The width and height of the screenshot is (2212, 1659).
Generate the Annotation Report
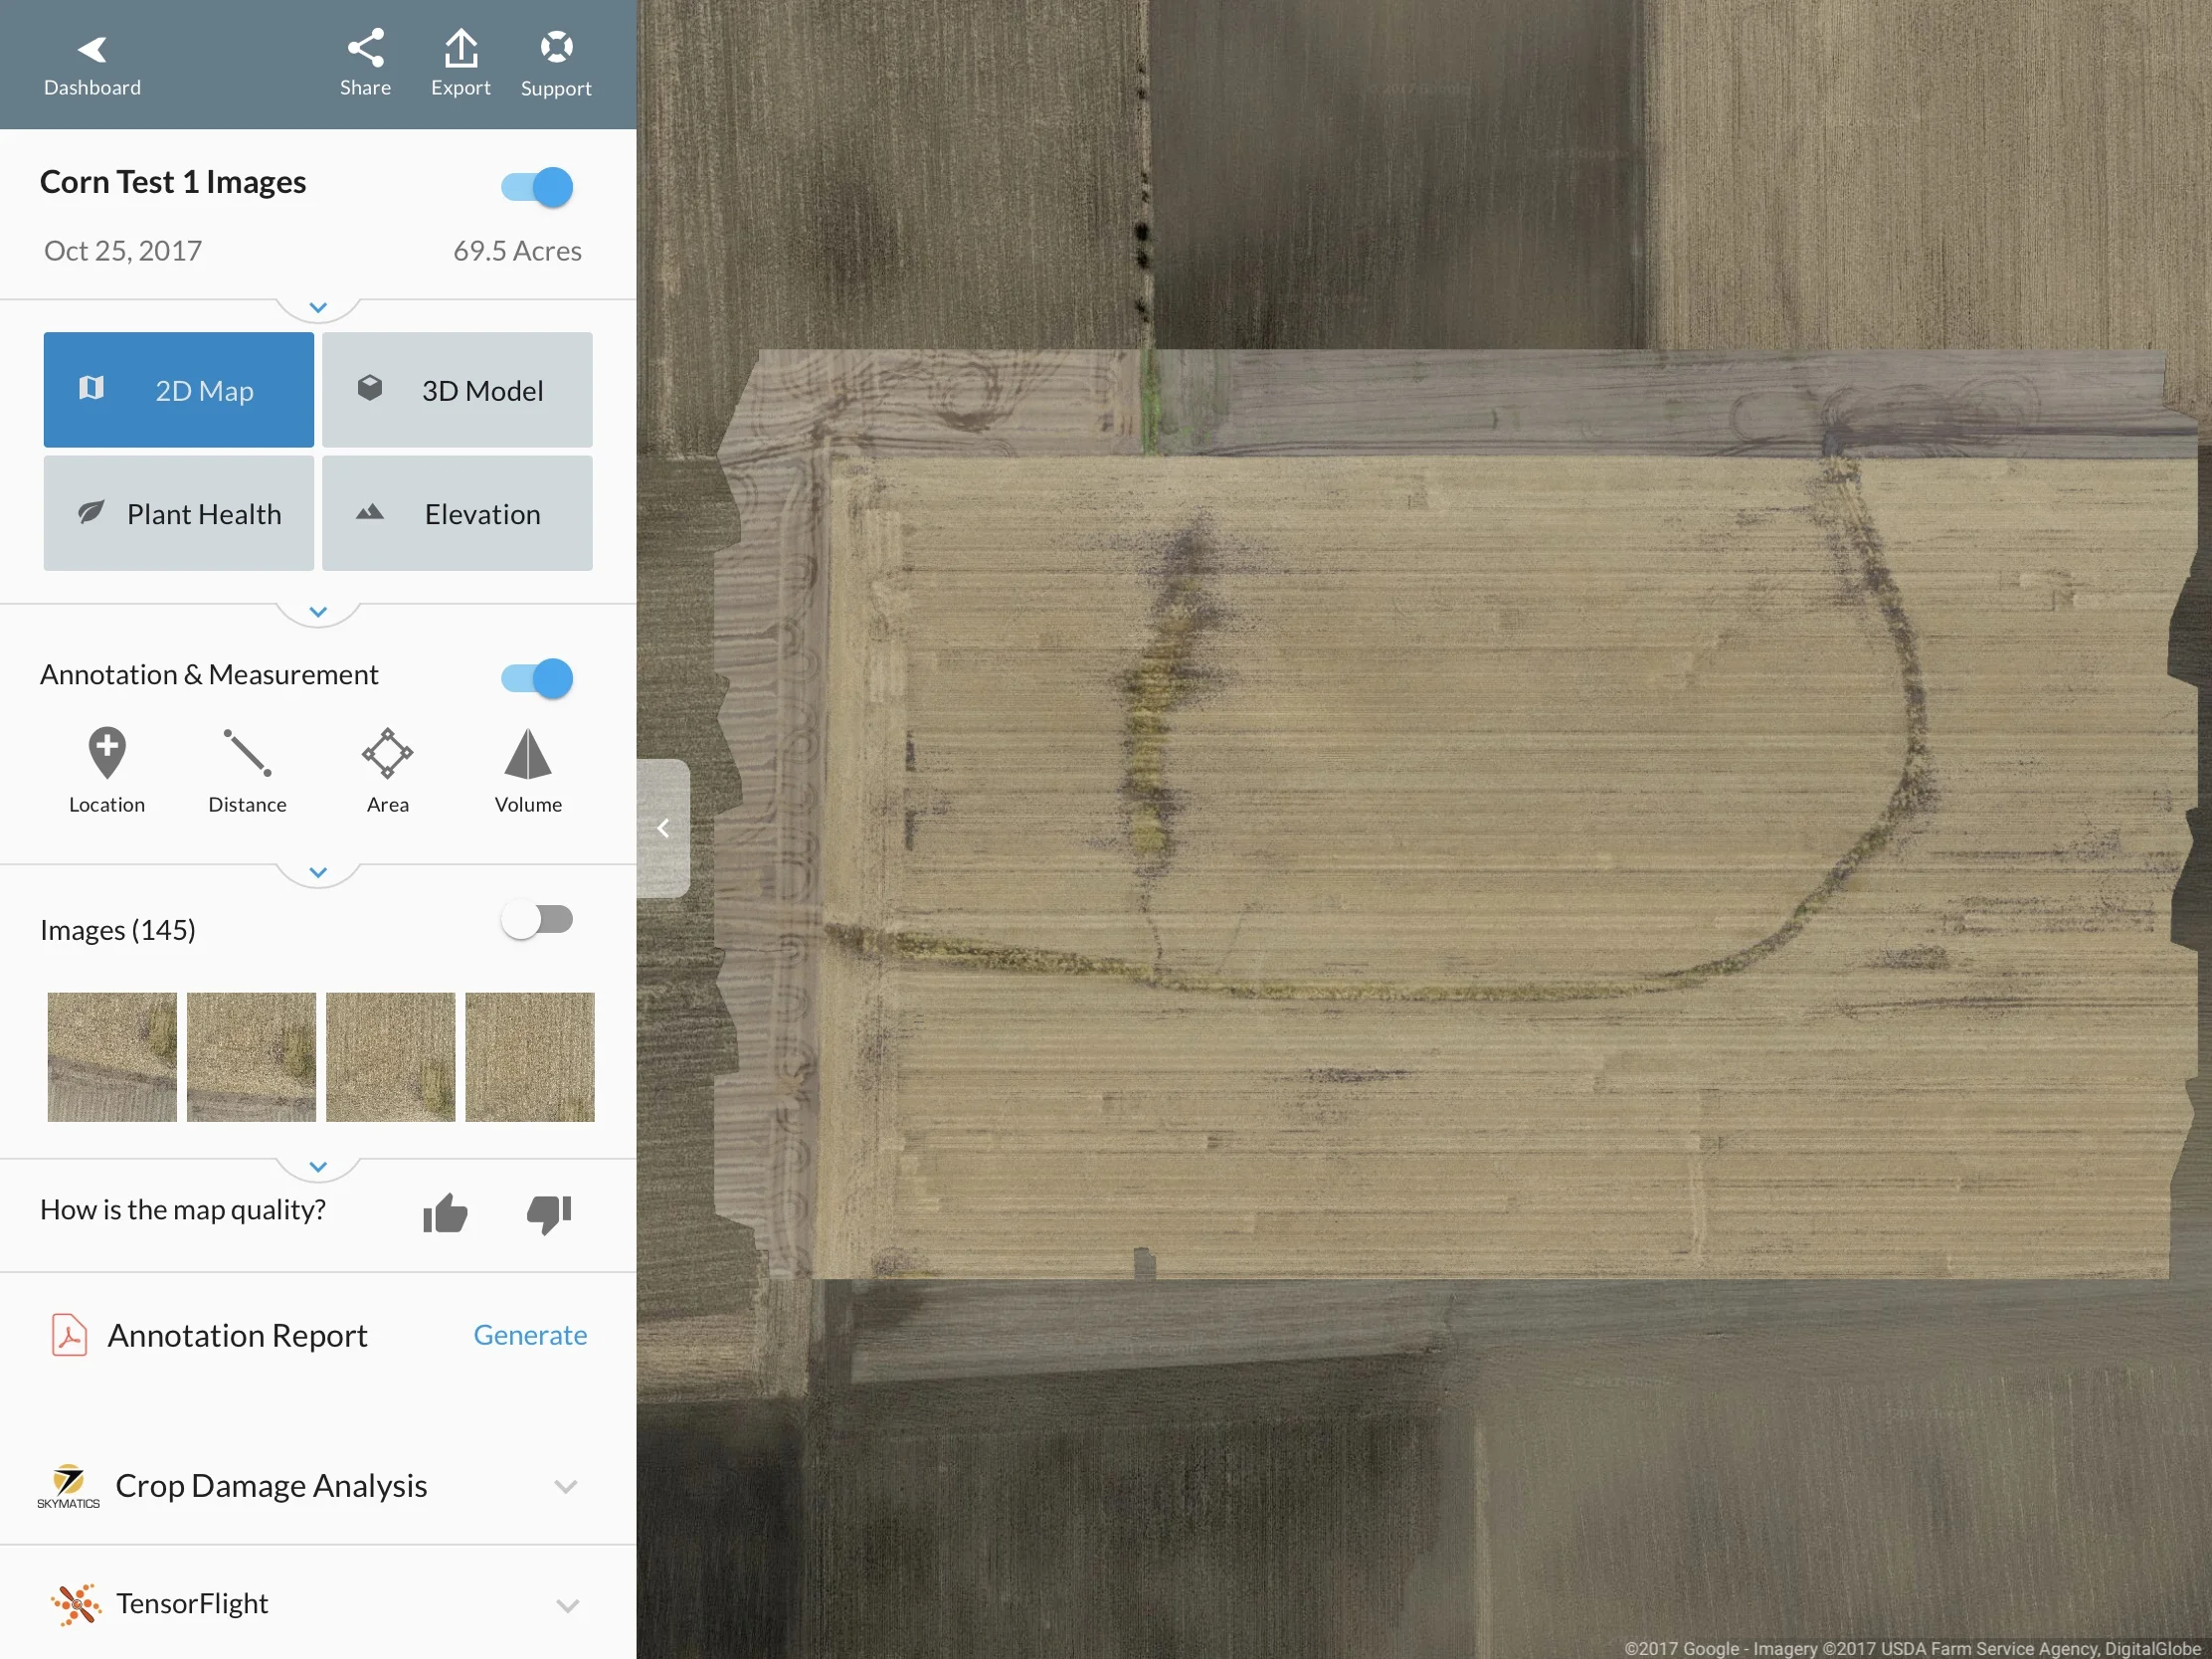click(529, 1335)
